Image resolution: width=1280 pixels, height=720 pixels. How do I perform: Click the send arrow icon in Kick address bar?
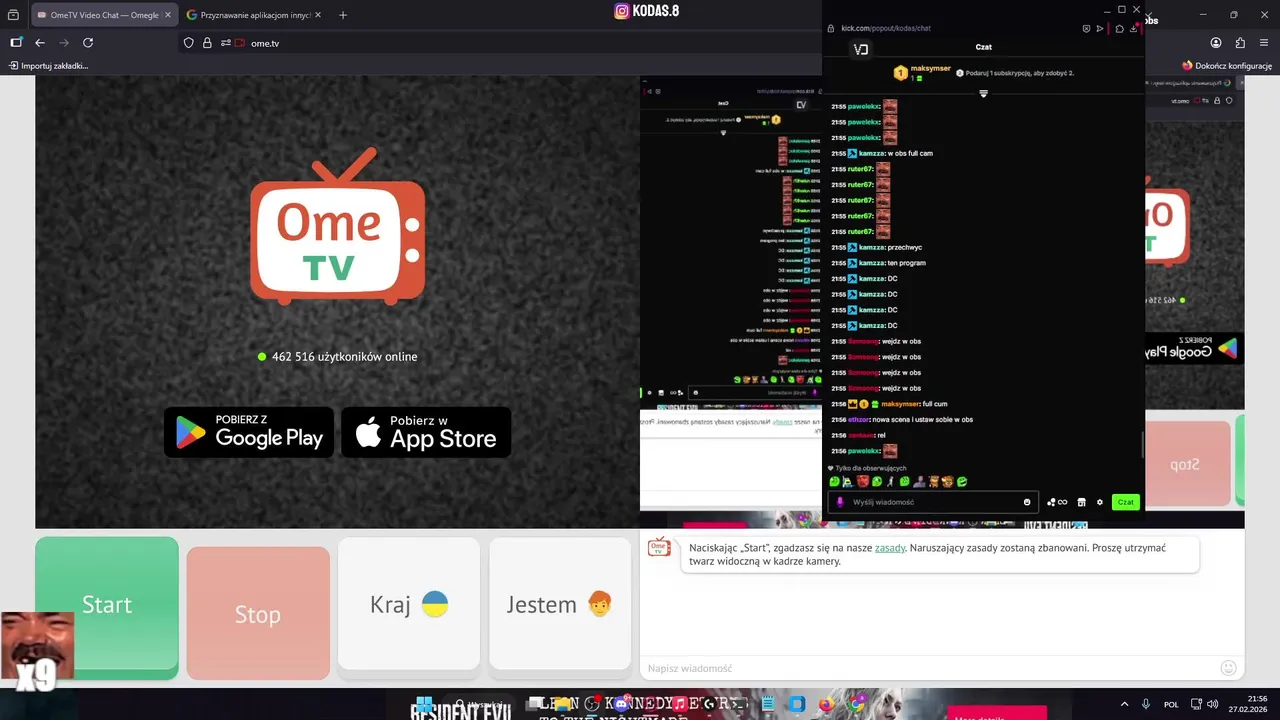(x=1100, y=29)
